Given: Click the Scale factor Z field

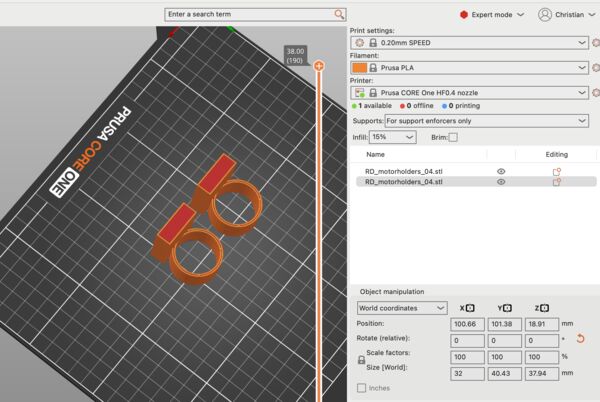Looking at the screenshot, I should pos(541,357).
